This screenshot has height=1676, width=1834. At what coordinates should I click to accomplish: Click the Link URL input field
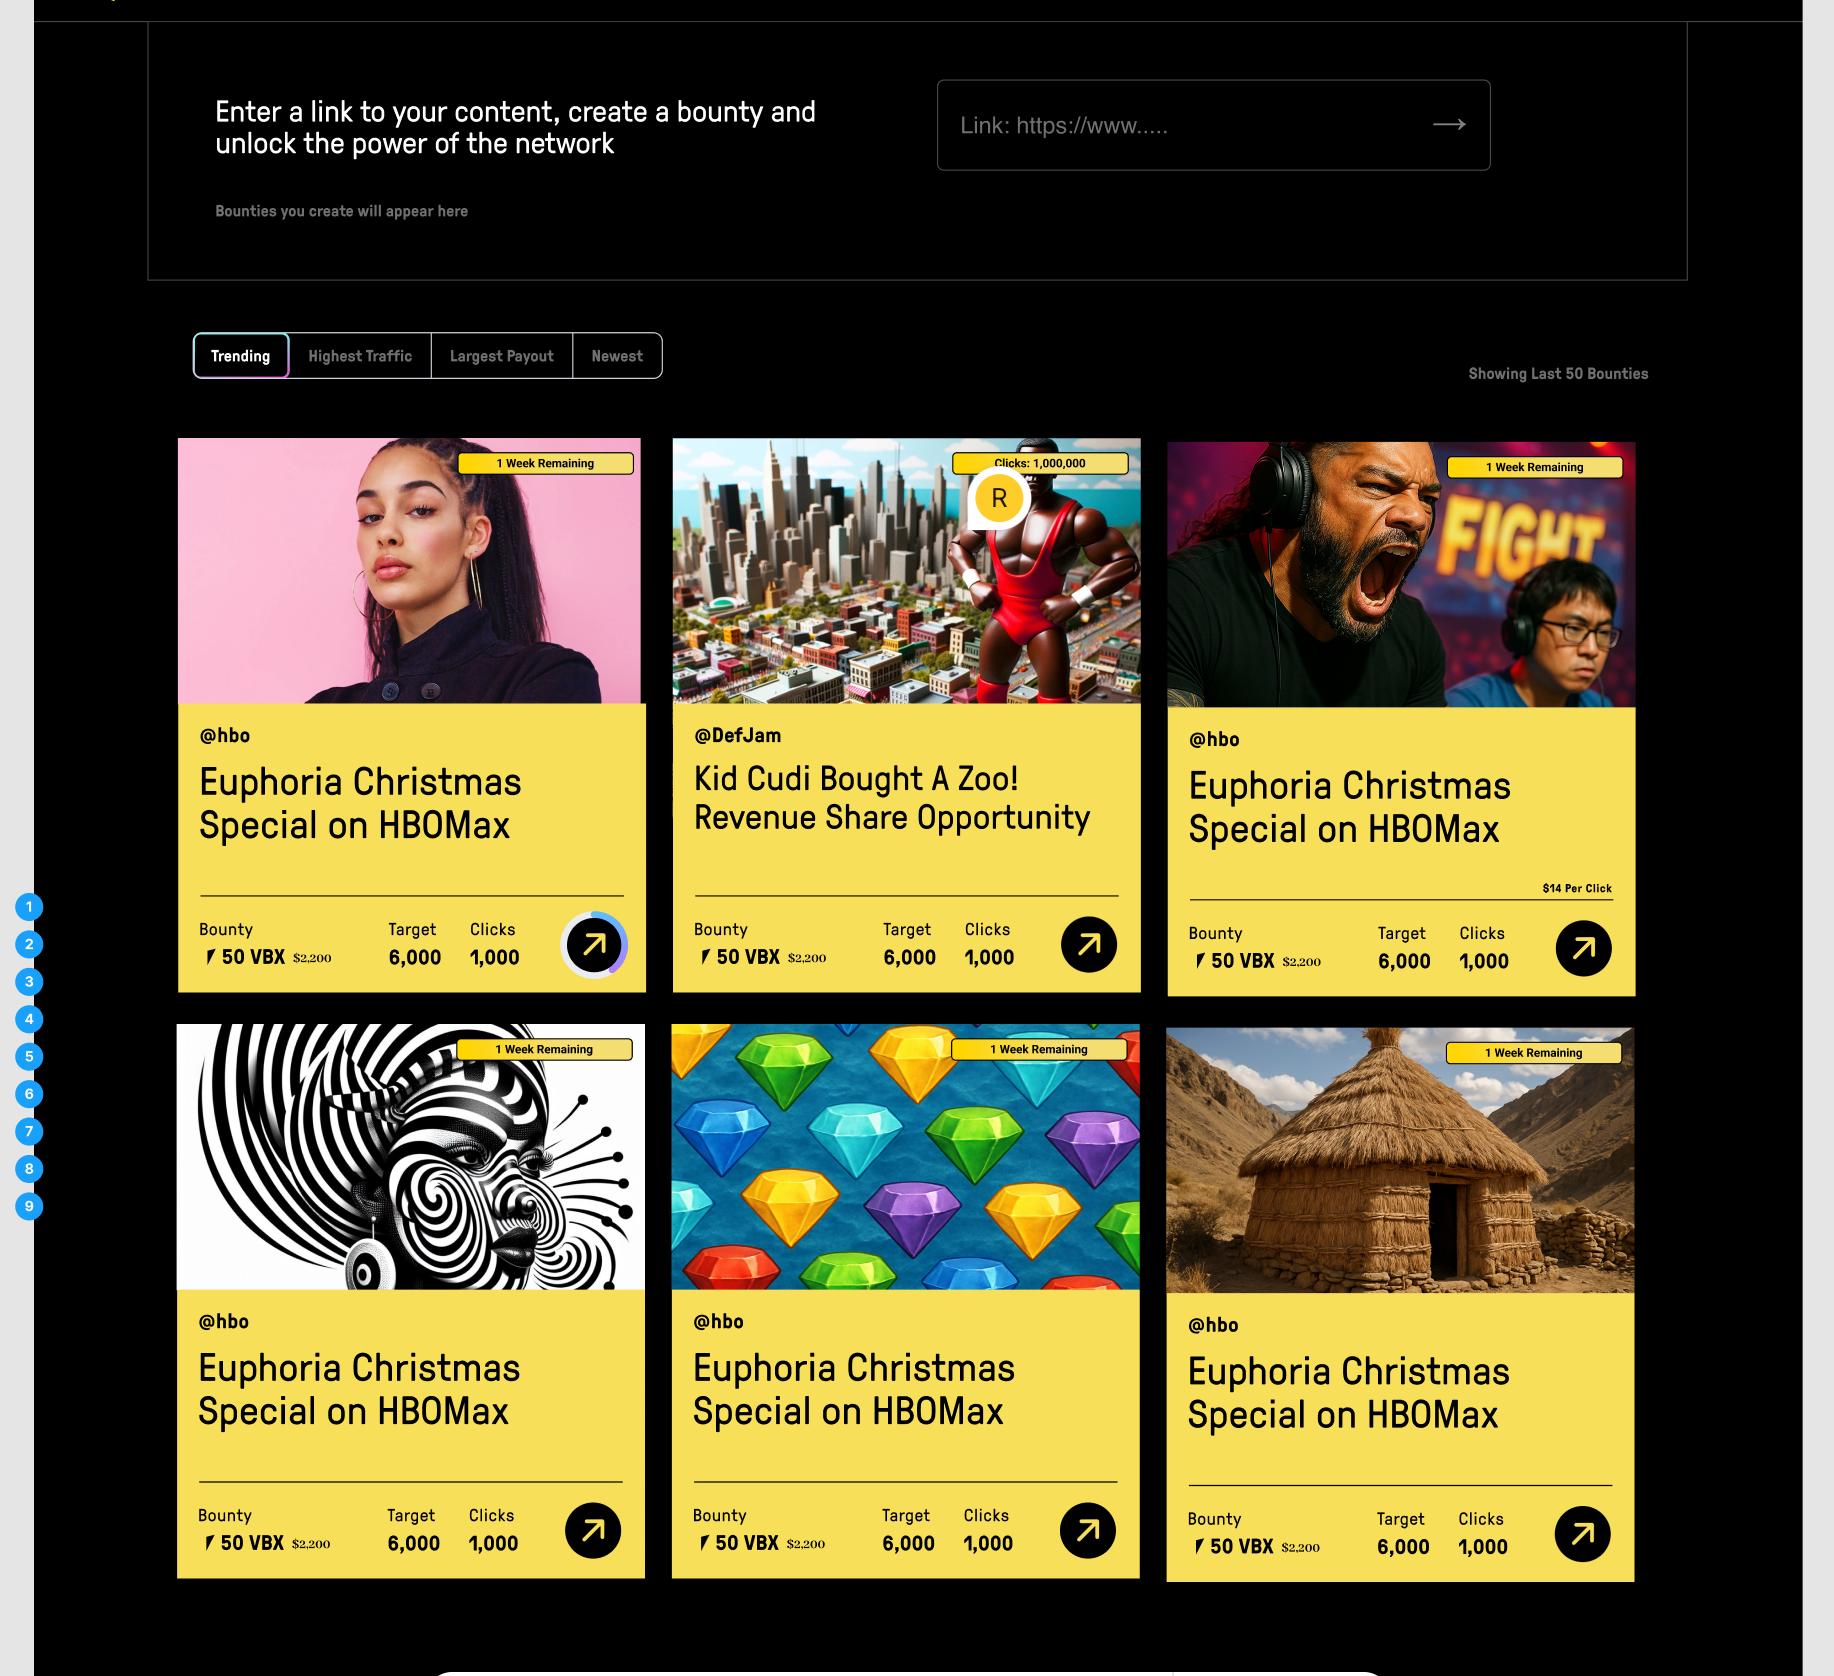click(1213, 125)
